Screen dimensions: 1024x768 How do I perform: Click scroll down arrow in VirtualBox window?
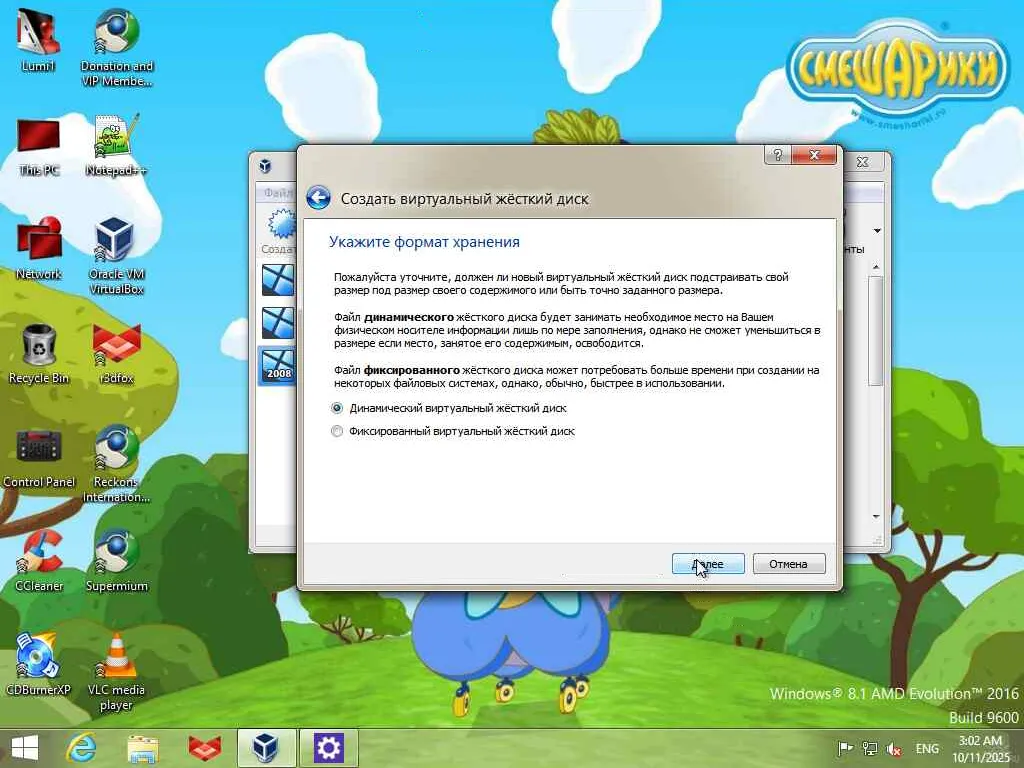coord(876,517)
